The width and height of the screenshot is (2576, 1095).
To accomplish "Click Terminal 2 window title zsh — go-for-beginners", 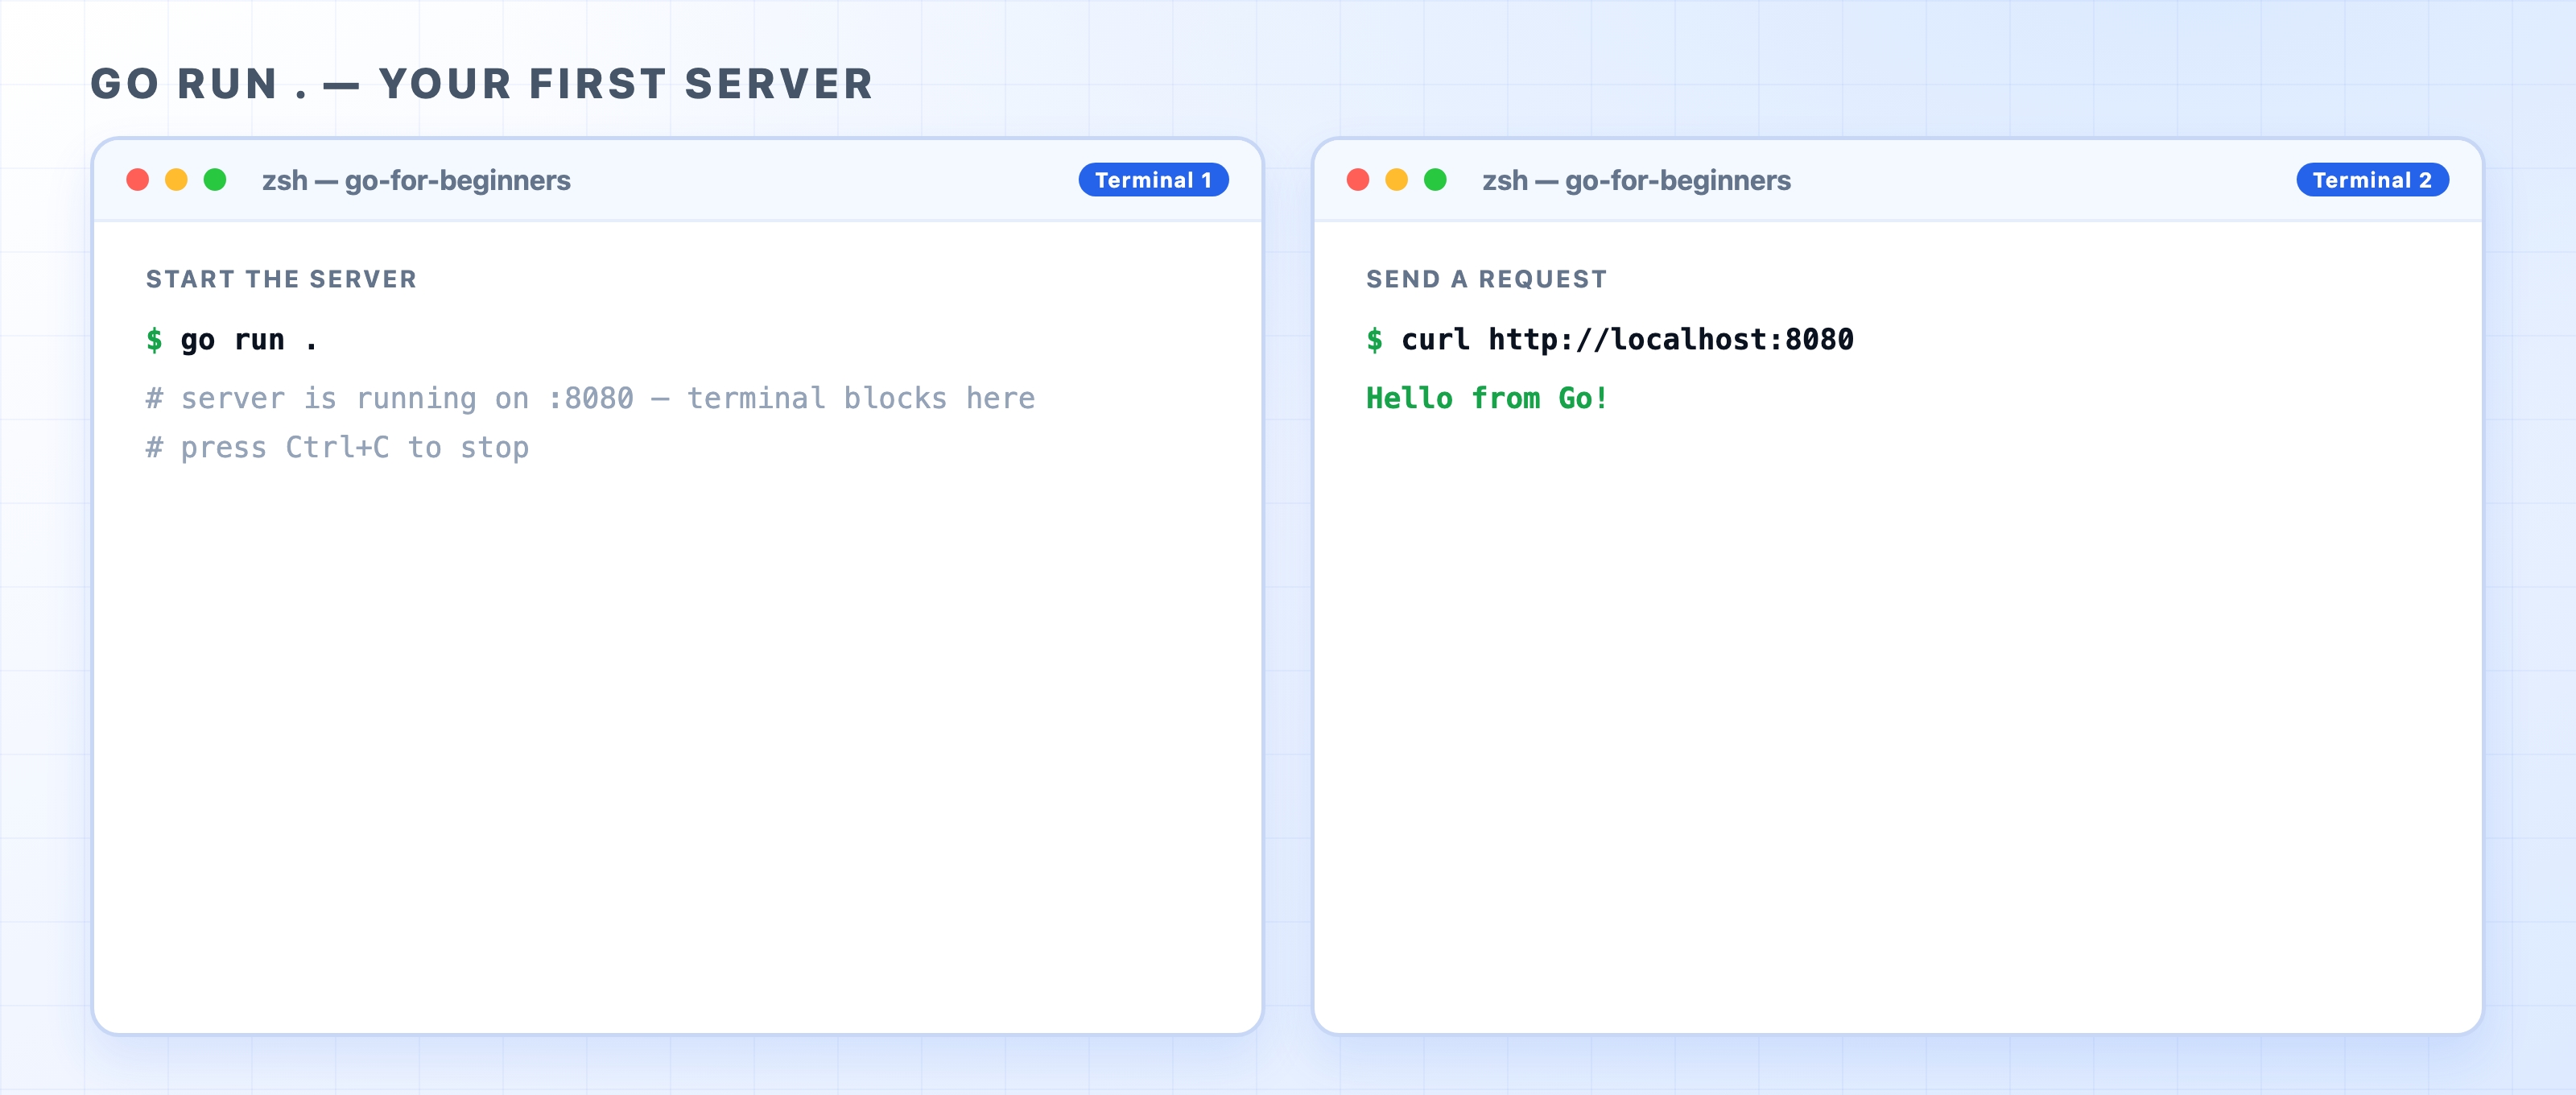I will (1636, 181).
